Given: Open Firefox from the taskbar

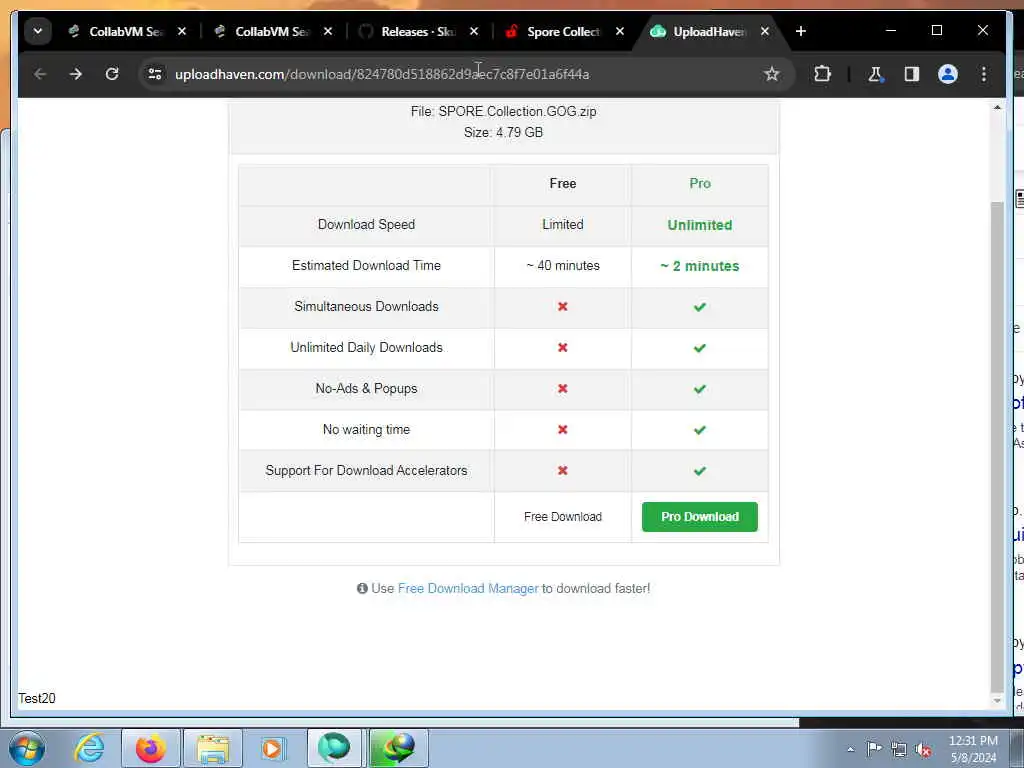Looking at the screenshot, I should (151, 748).
